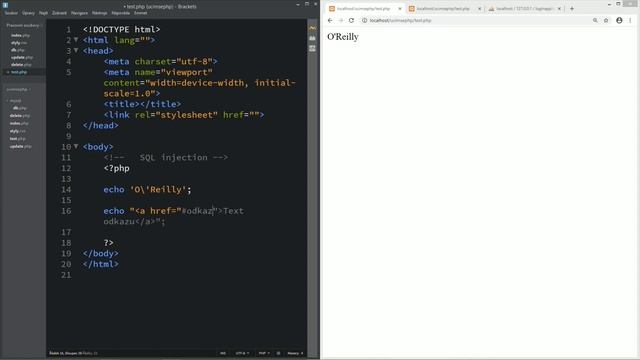Click the O'Reilly text in browser page
The image size is (640, 360).
343,37
